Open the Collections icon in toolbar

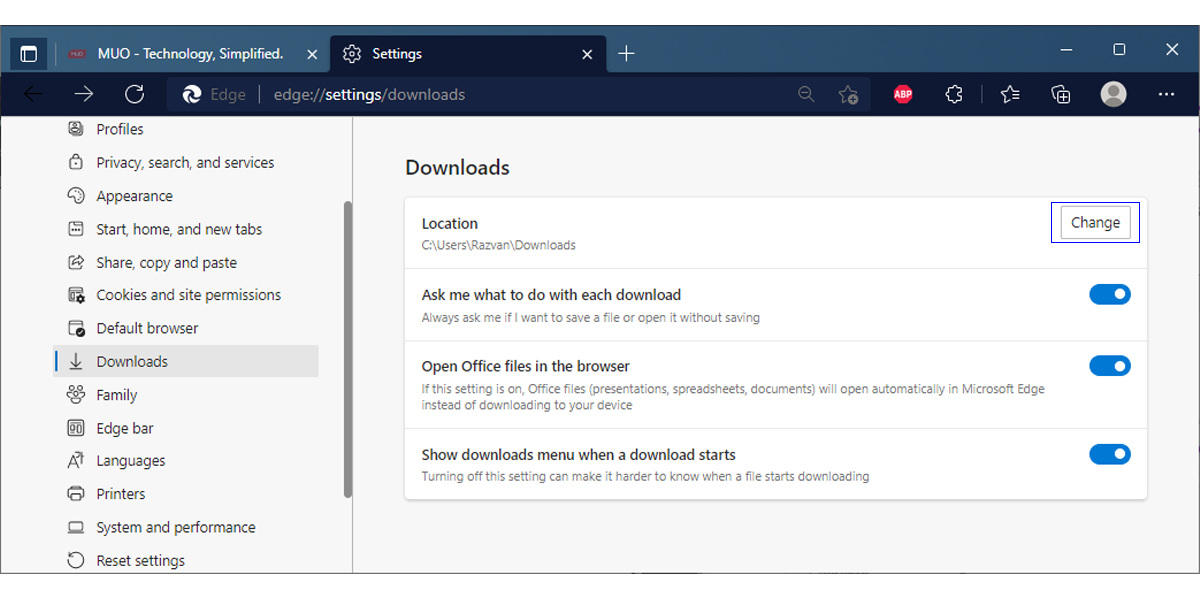pyautogui.click(x=1060, y=94)
